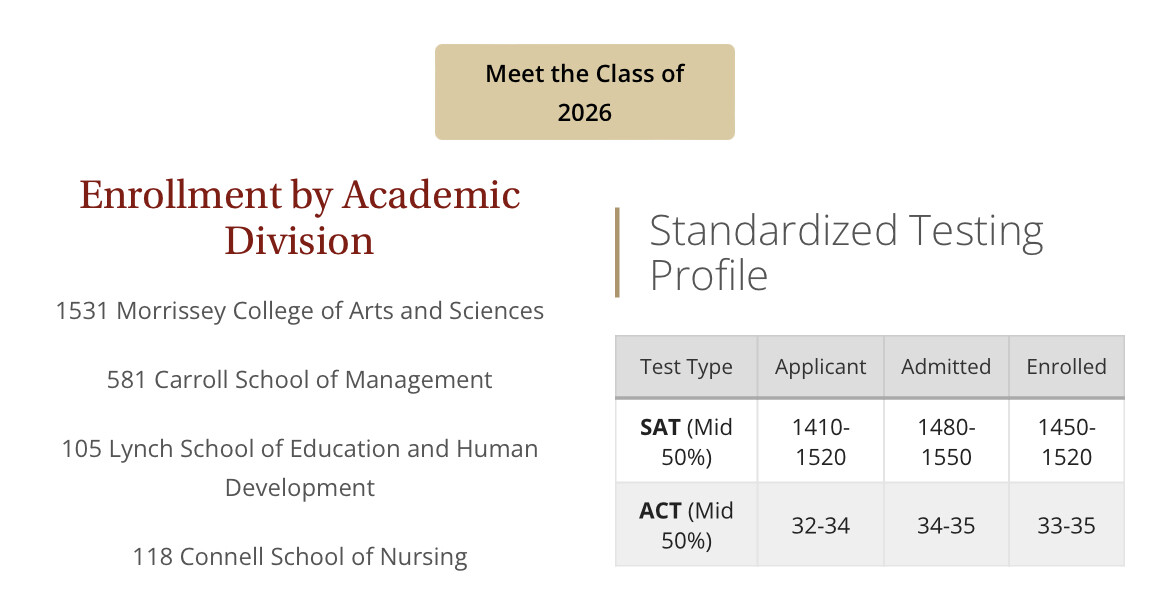Click the 105 Lynch School of Education entry
Viewport: 1170px width, 596px height.
coord(300,467)
